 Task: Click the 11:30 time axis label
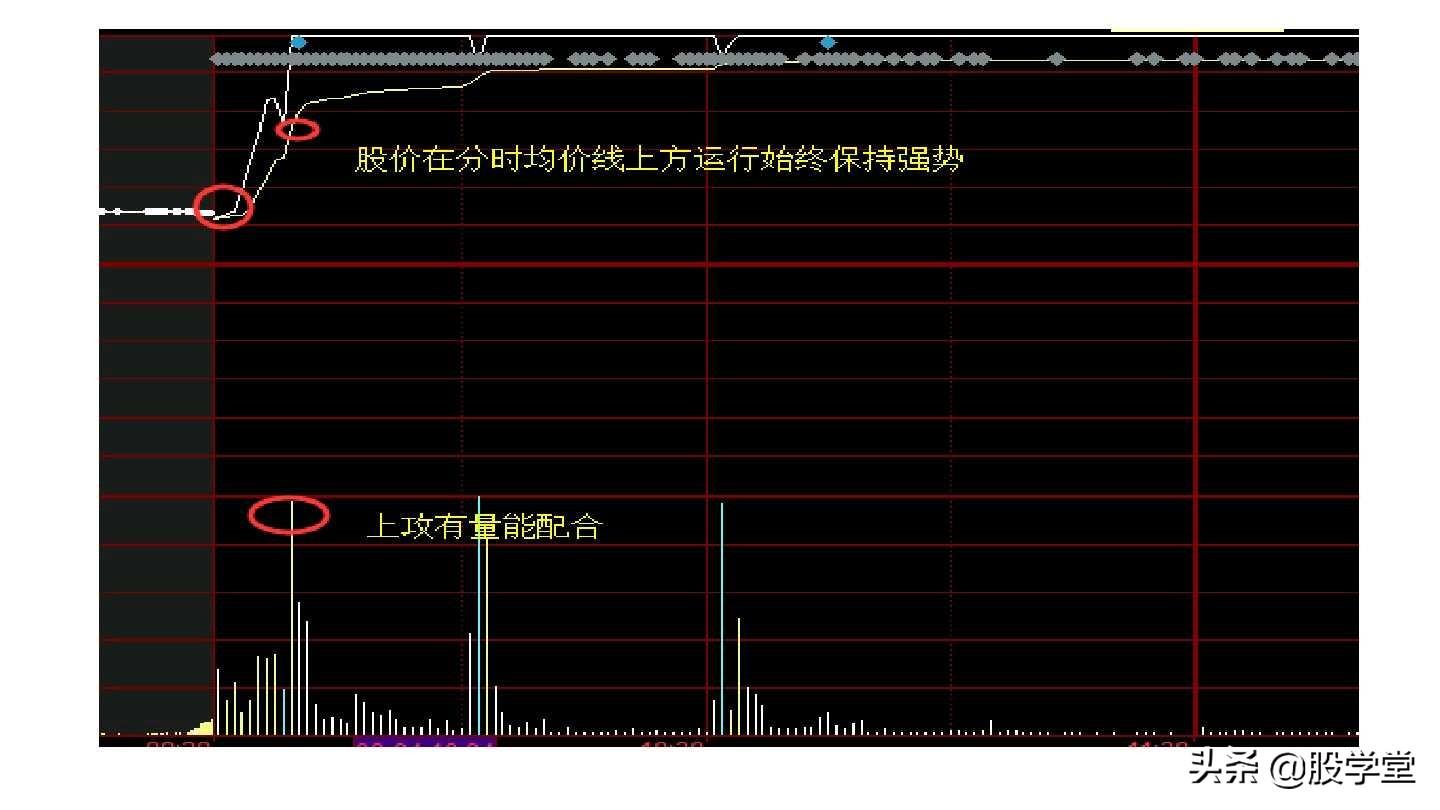pos(1157,745)
